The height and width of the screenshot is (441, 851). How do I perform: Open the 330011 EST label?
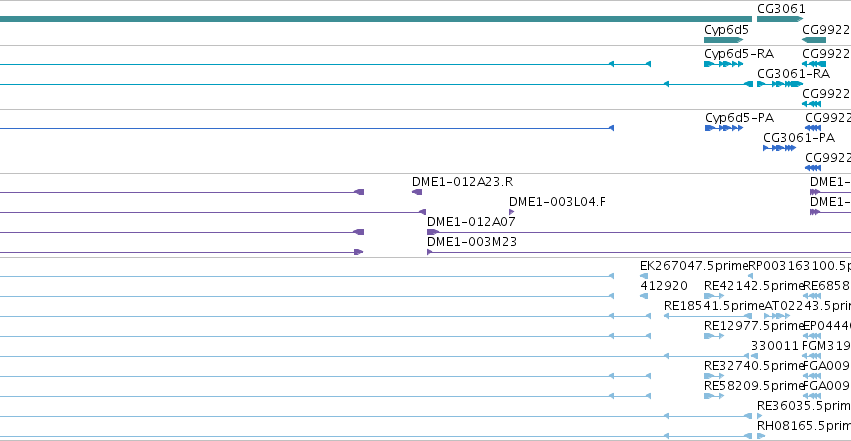pos(775,346)
